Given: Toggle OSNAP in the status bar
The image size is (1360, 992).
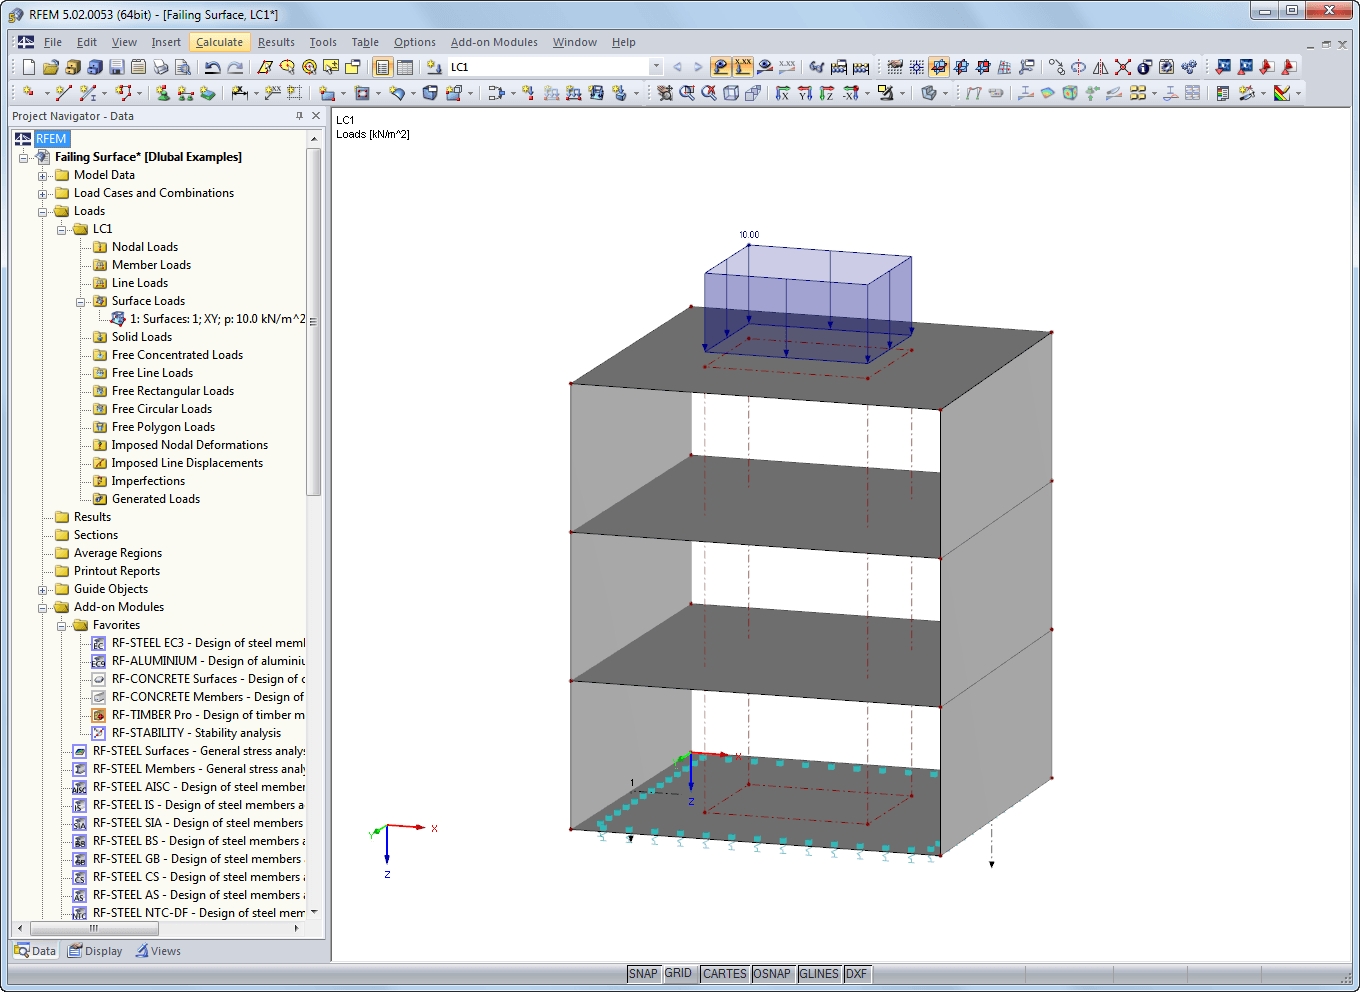Looking at the screenshot, I should (772, 973).
